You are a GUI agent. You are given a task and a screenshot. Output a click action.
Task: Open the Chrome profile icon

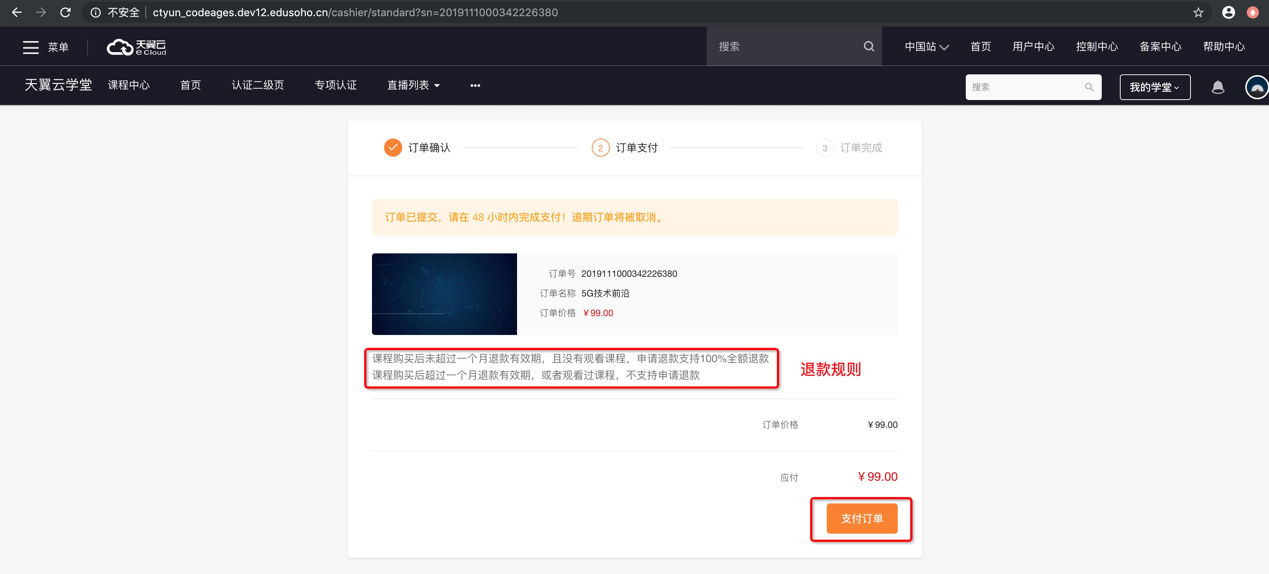(x=1228, y=13)
